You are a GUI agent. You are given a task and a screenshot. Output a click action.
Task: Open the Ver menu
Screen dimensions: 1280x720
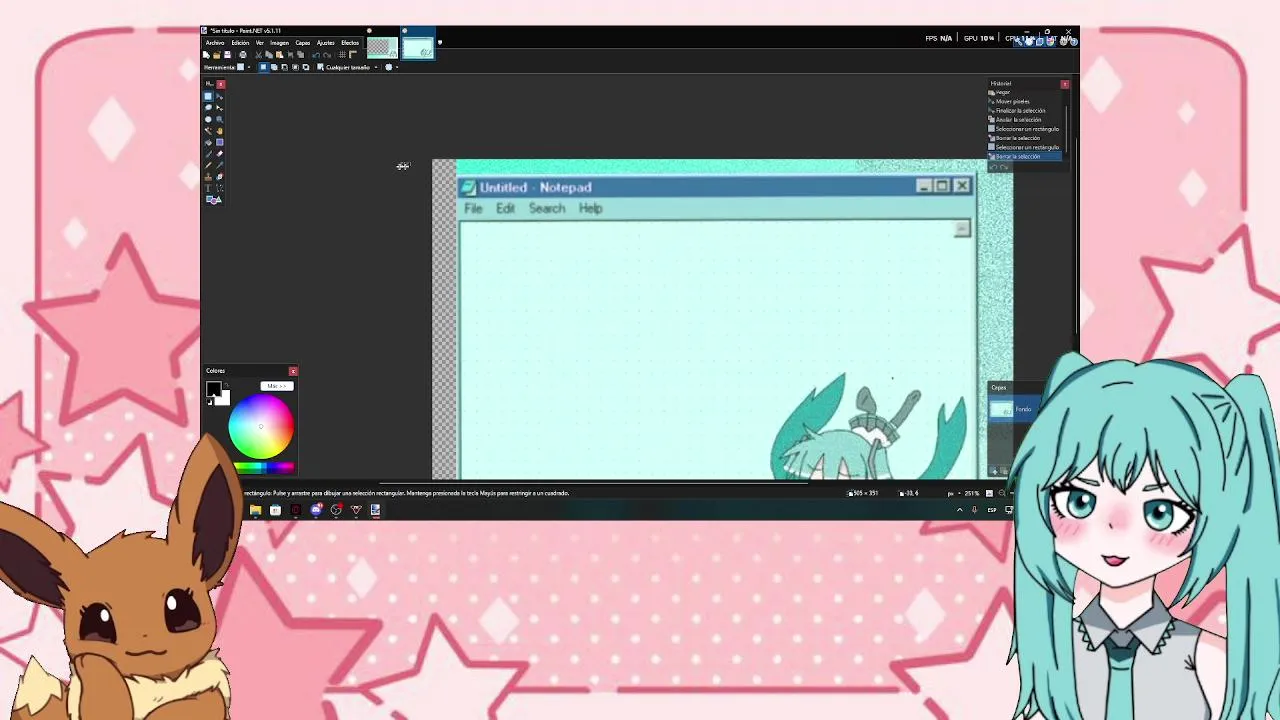(x=260, y=43)
